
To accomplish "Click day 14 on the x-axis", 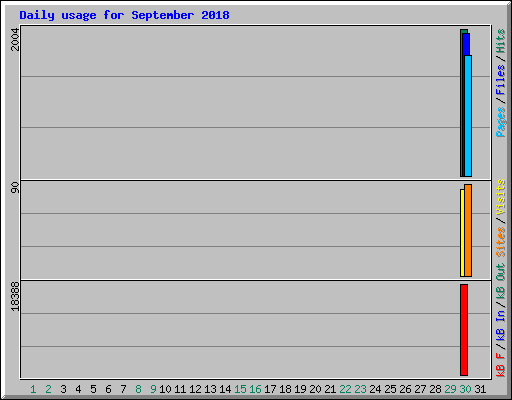I will point(225,389).
